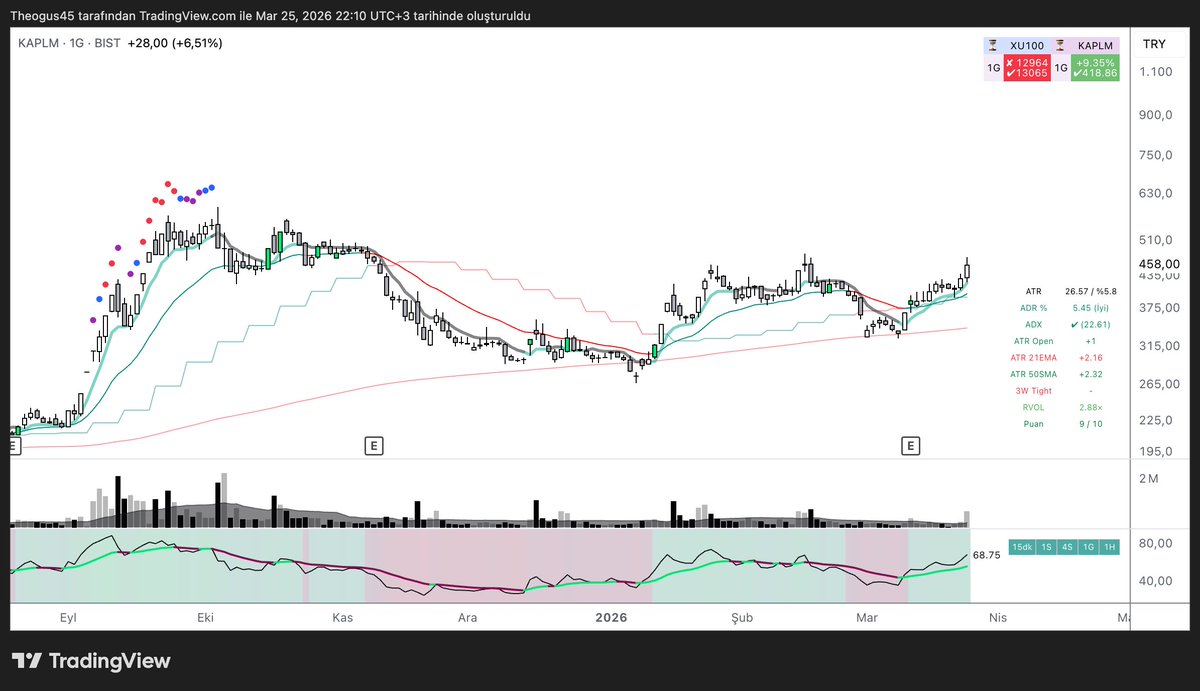Click the 2026 label on time axis
Screen dimensions: 1200x691
click(x=610, y=619)
